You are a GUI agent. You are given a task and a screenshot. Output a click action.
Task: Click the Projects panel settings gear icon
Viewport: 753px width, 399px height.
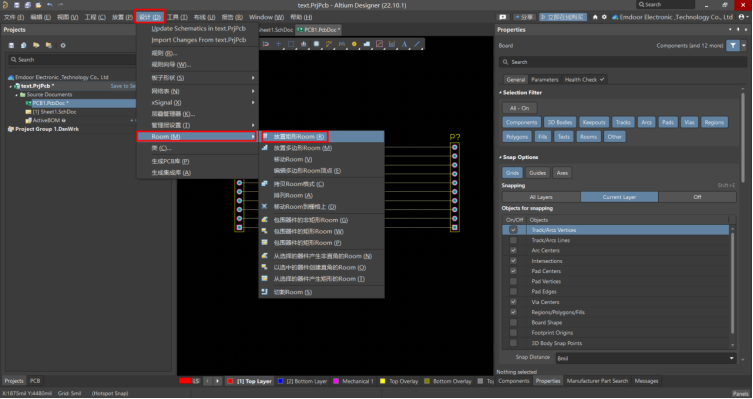coord(63,45)
